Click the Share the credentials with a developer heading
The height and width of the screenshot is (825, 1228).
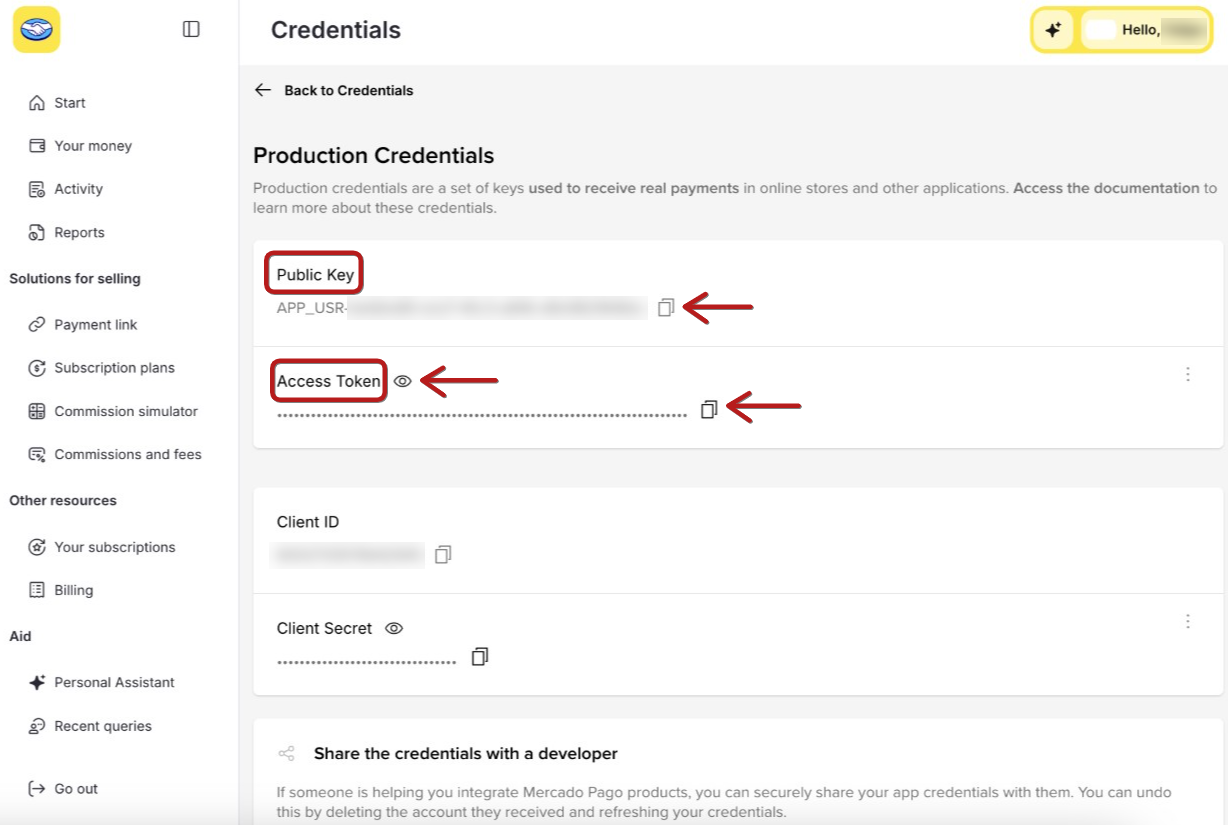pyautogui.click(x=466, y=753)
